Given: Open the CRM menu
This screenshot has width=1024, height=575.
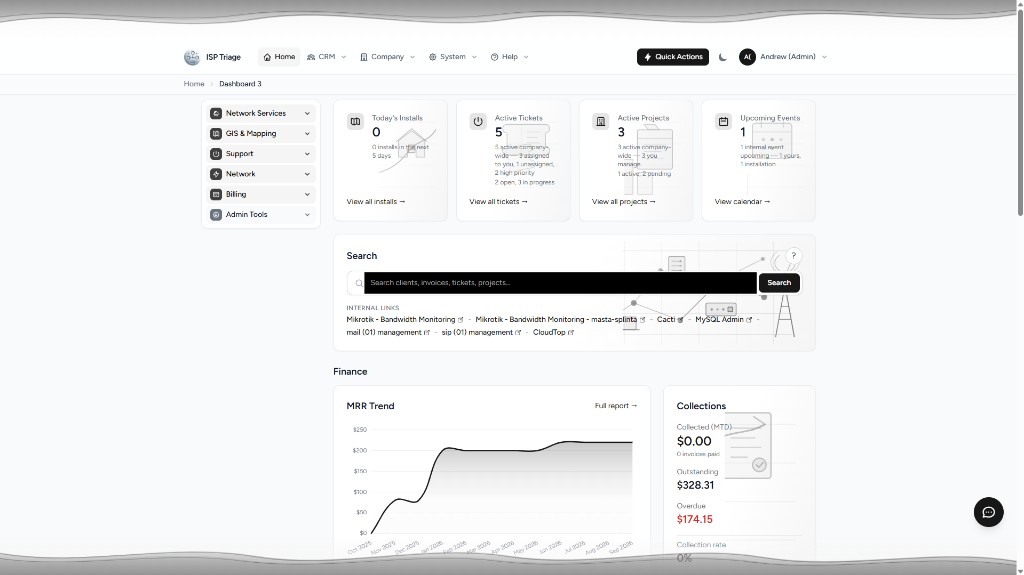Looking at the screenshot, I should click(327, 57).
